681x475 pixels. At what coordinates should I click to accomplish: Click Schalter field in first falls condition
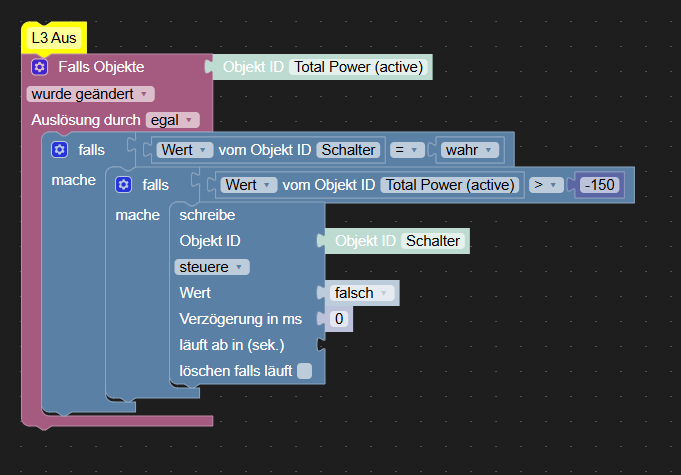[x=349, y=150]
